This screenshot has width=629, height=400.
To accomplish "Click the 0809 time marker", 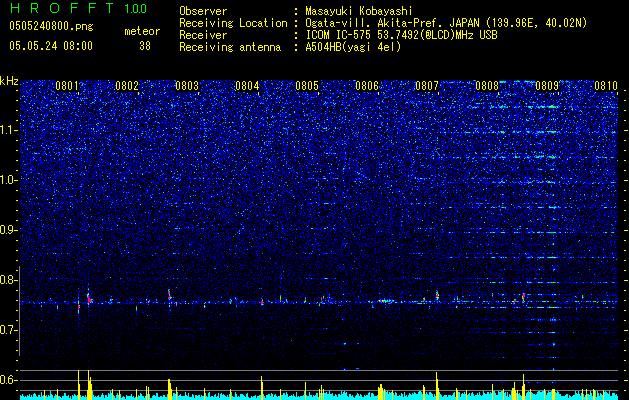I will tap(547, 85).
